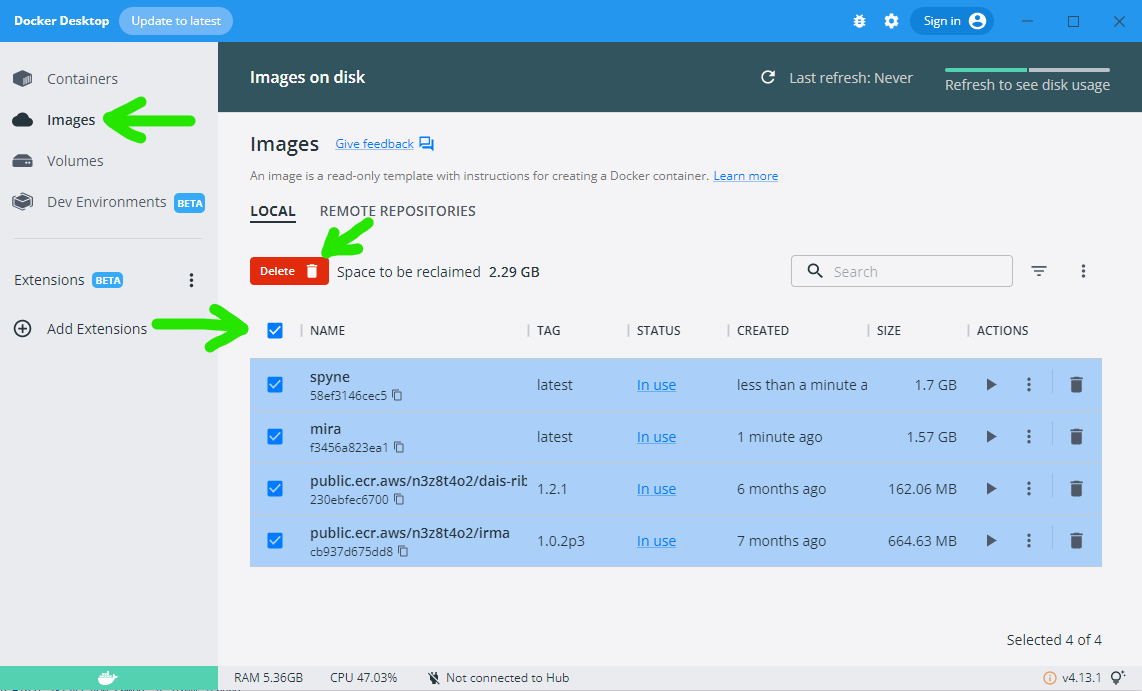This screenshot has width=1142, height=691.
Task: Delete the mira image using trash icon
Action: pos(1076,437)
